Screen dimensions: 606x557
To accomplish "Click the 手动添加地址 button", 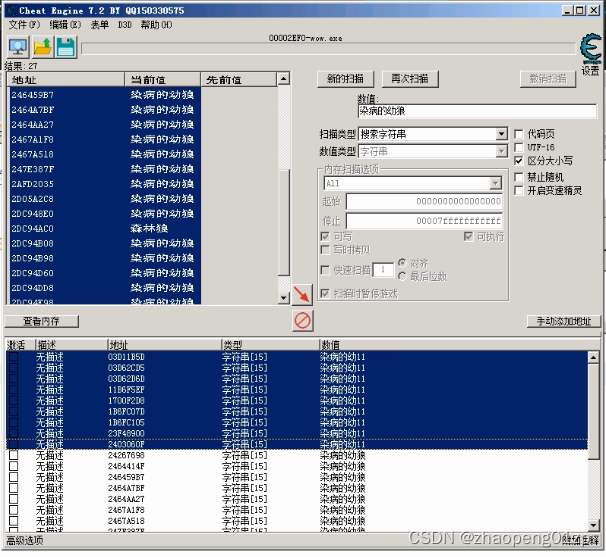I will [563, 321].
